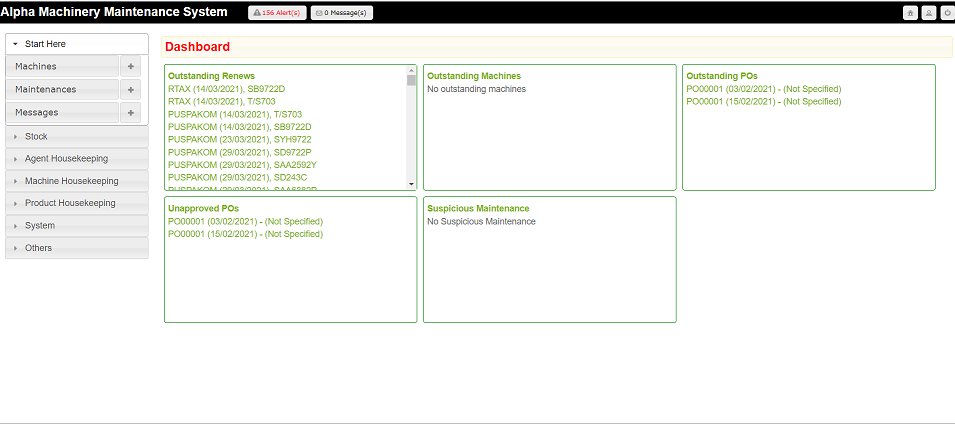Open PUSPAKOM (29/03/2021), SD9722P renew
This screenshot has height=426, width=955.
coord(239,152)
